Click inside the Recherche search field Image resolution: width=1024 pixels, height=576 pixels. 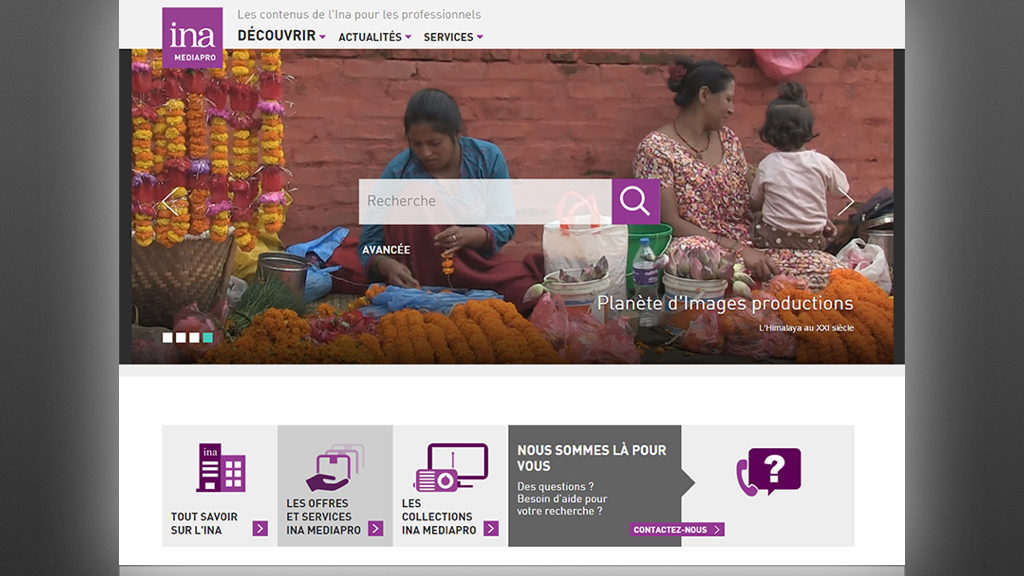pos(485,201)
